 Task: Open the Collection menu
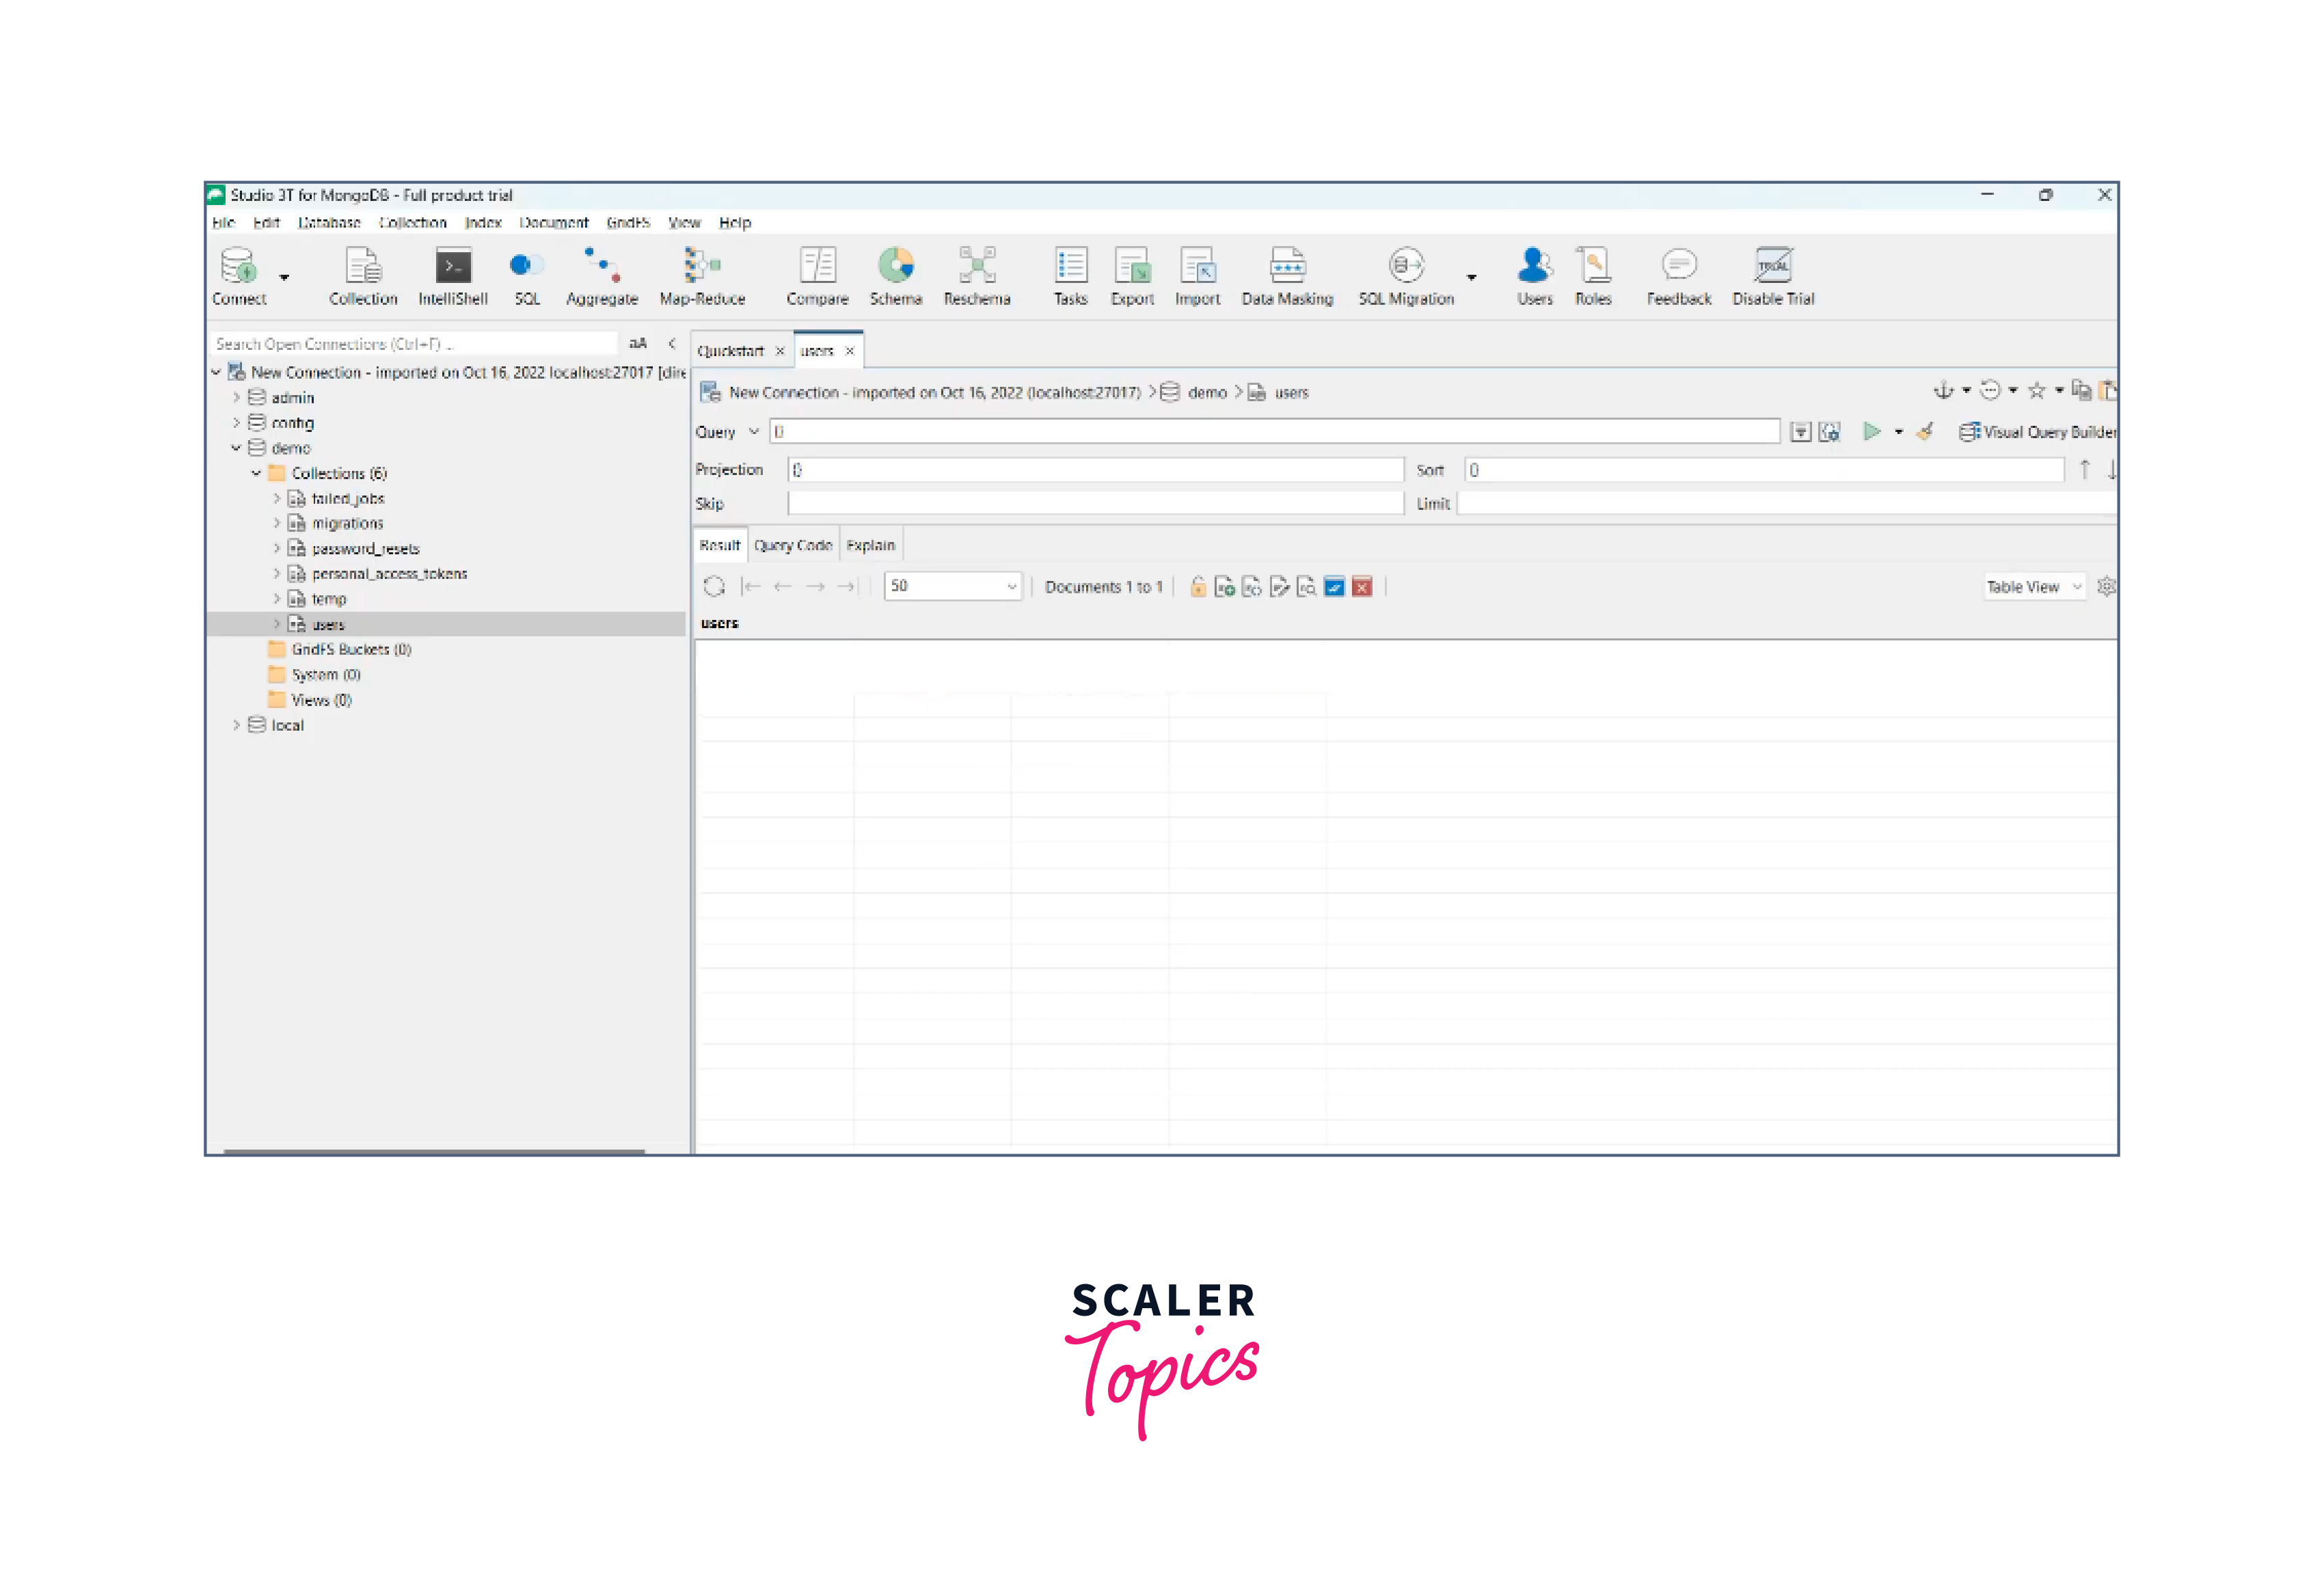pos(412,222)
